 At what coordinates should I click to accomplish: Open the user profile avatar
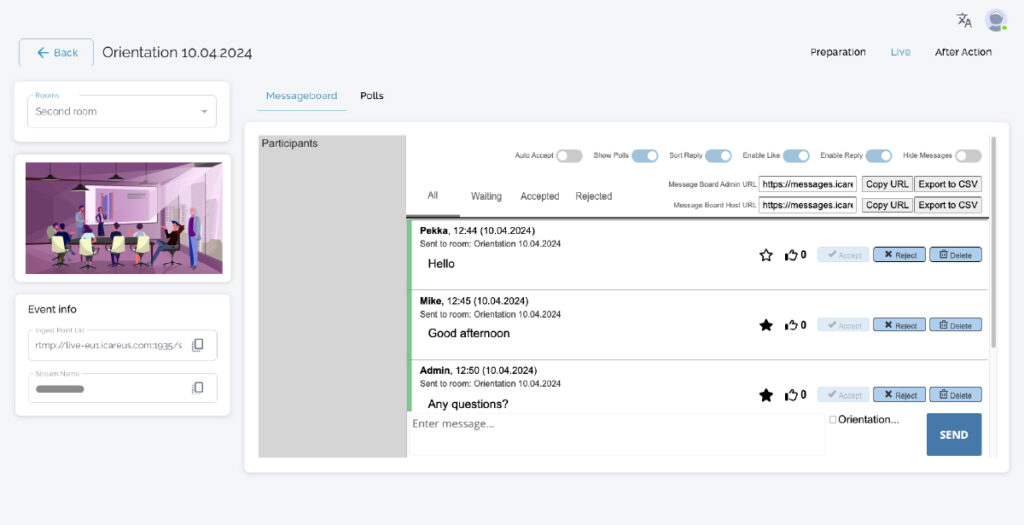point(995,20)
